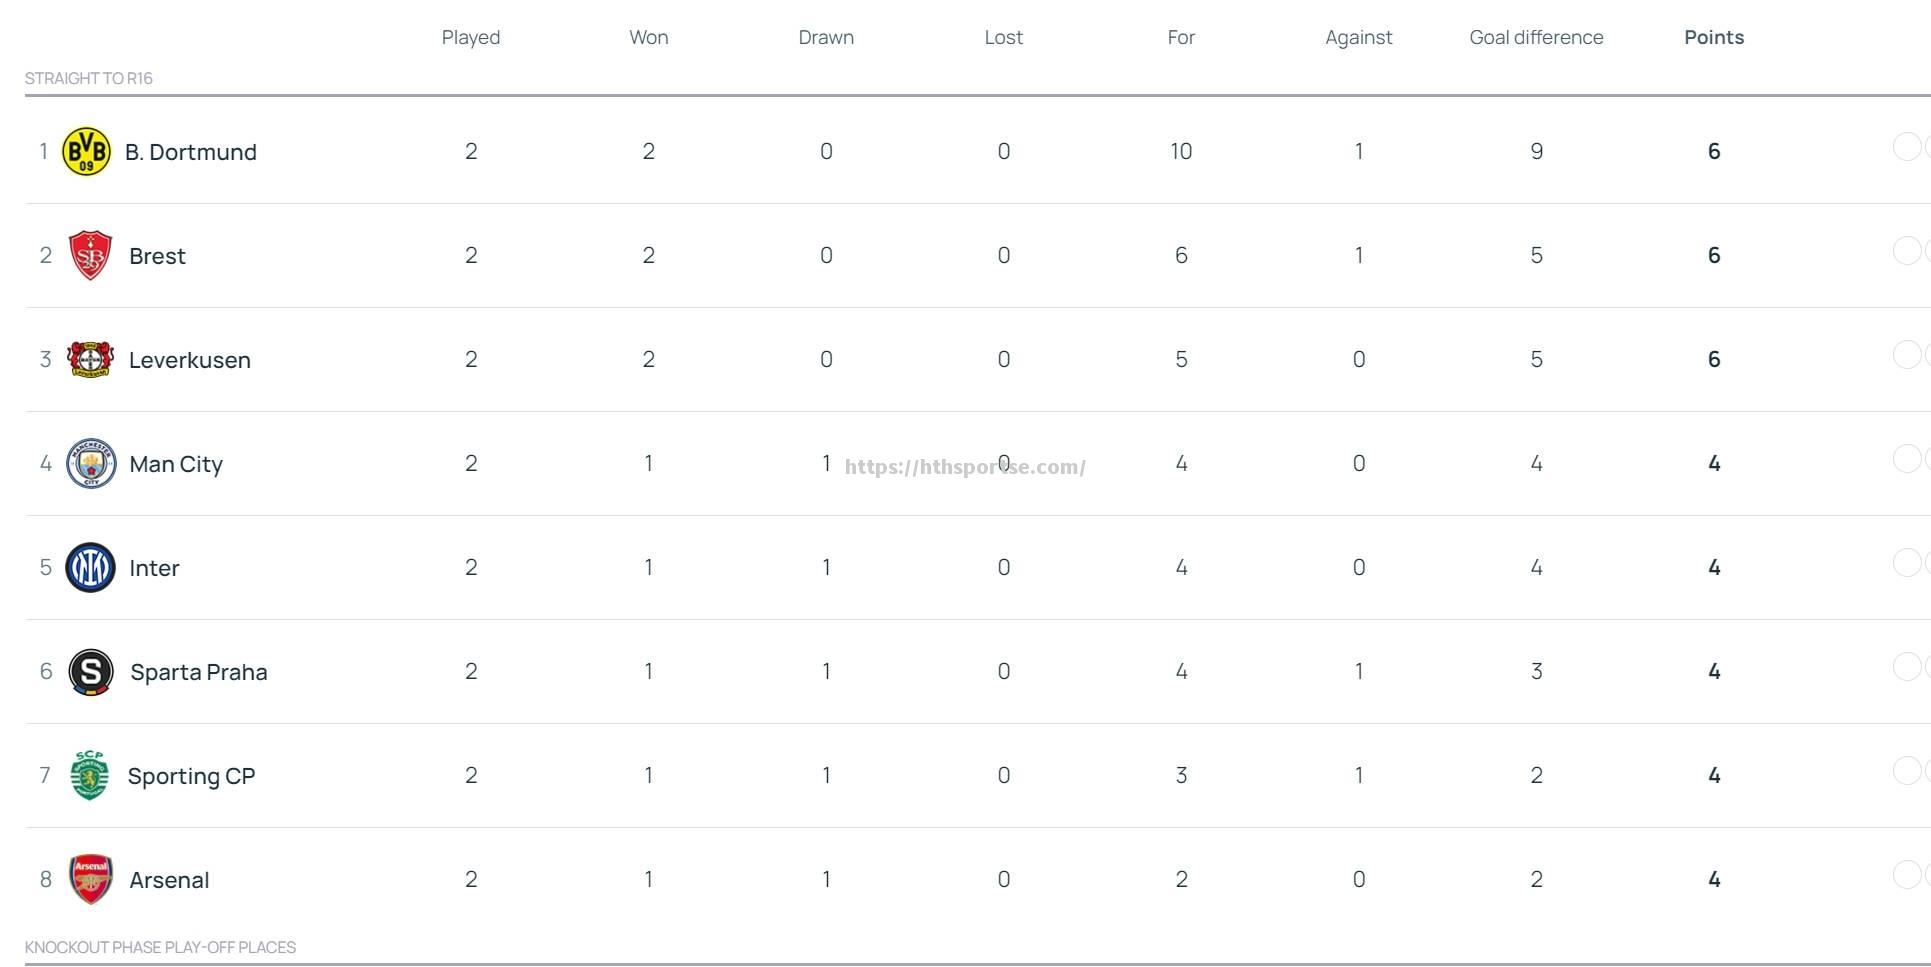1931x967 pixels.
Task: Click Sparta Praha's goal difference value 3
Action: point(1537,671)
